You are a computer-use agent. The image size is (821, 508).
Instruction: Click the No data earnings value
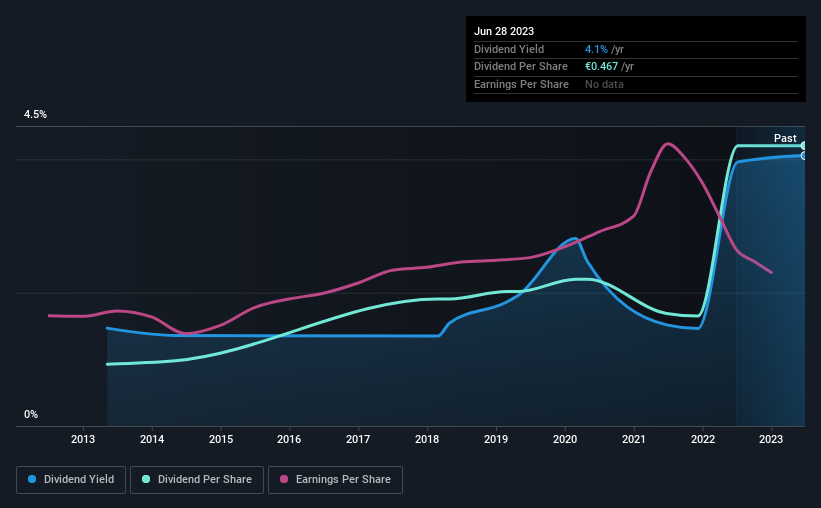pos(604,84)
